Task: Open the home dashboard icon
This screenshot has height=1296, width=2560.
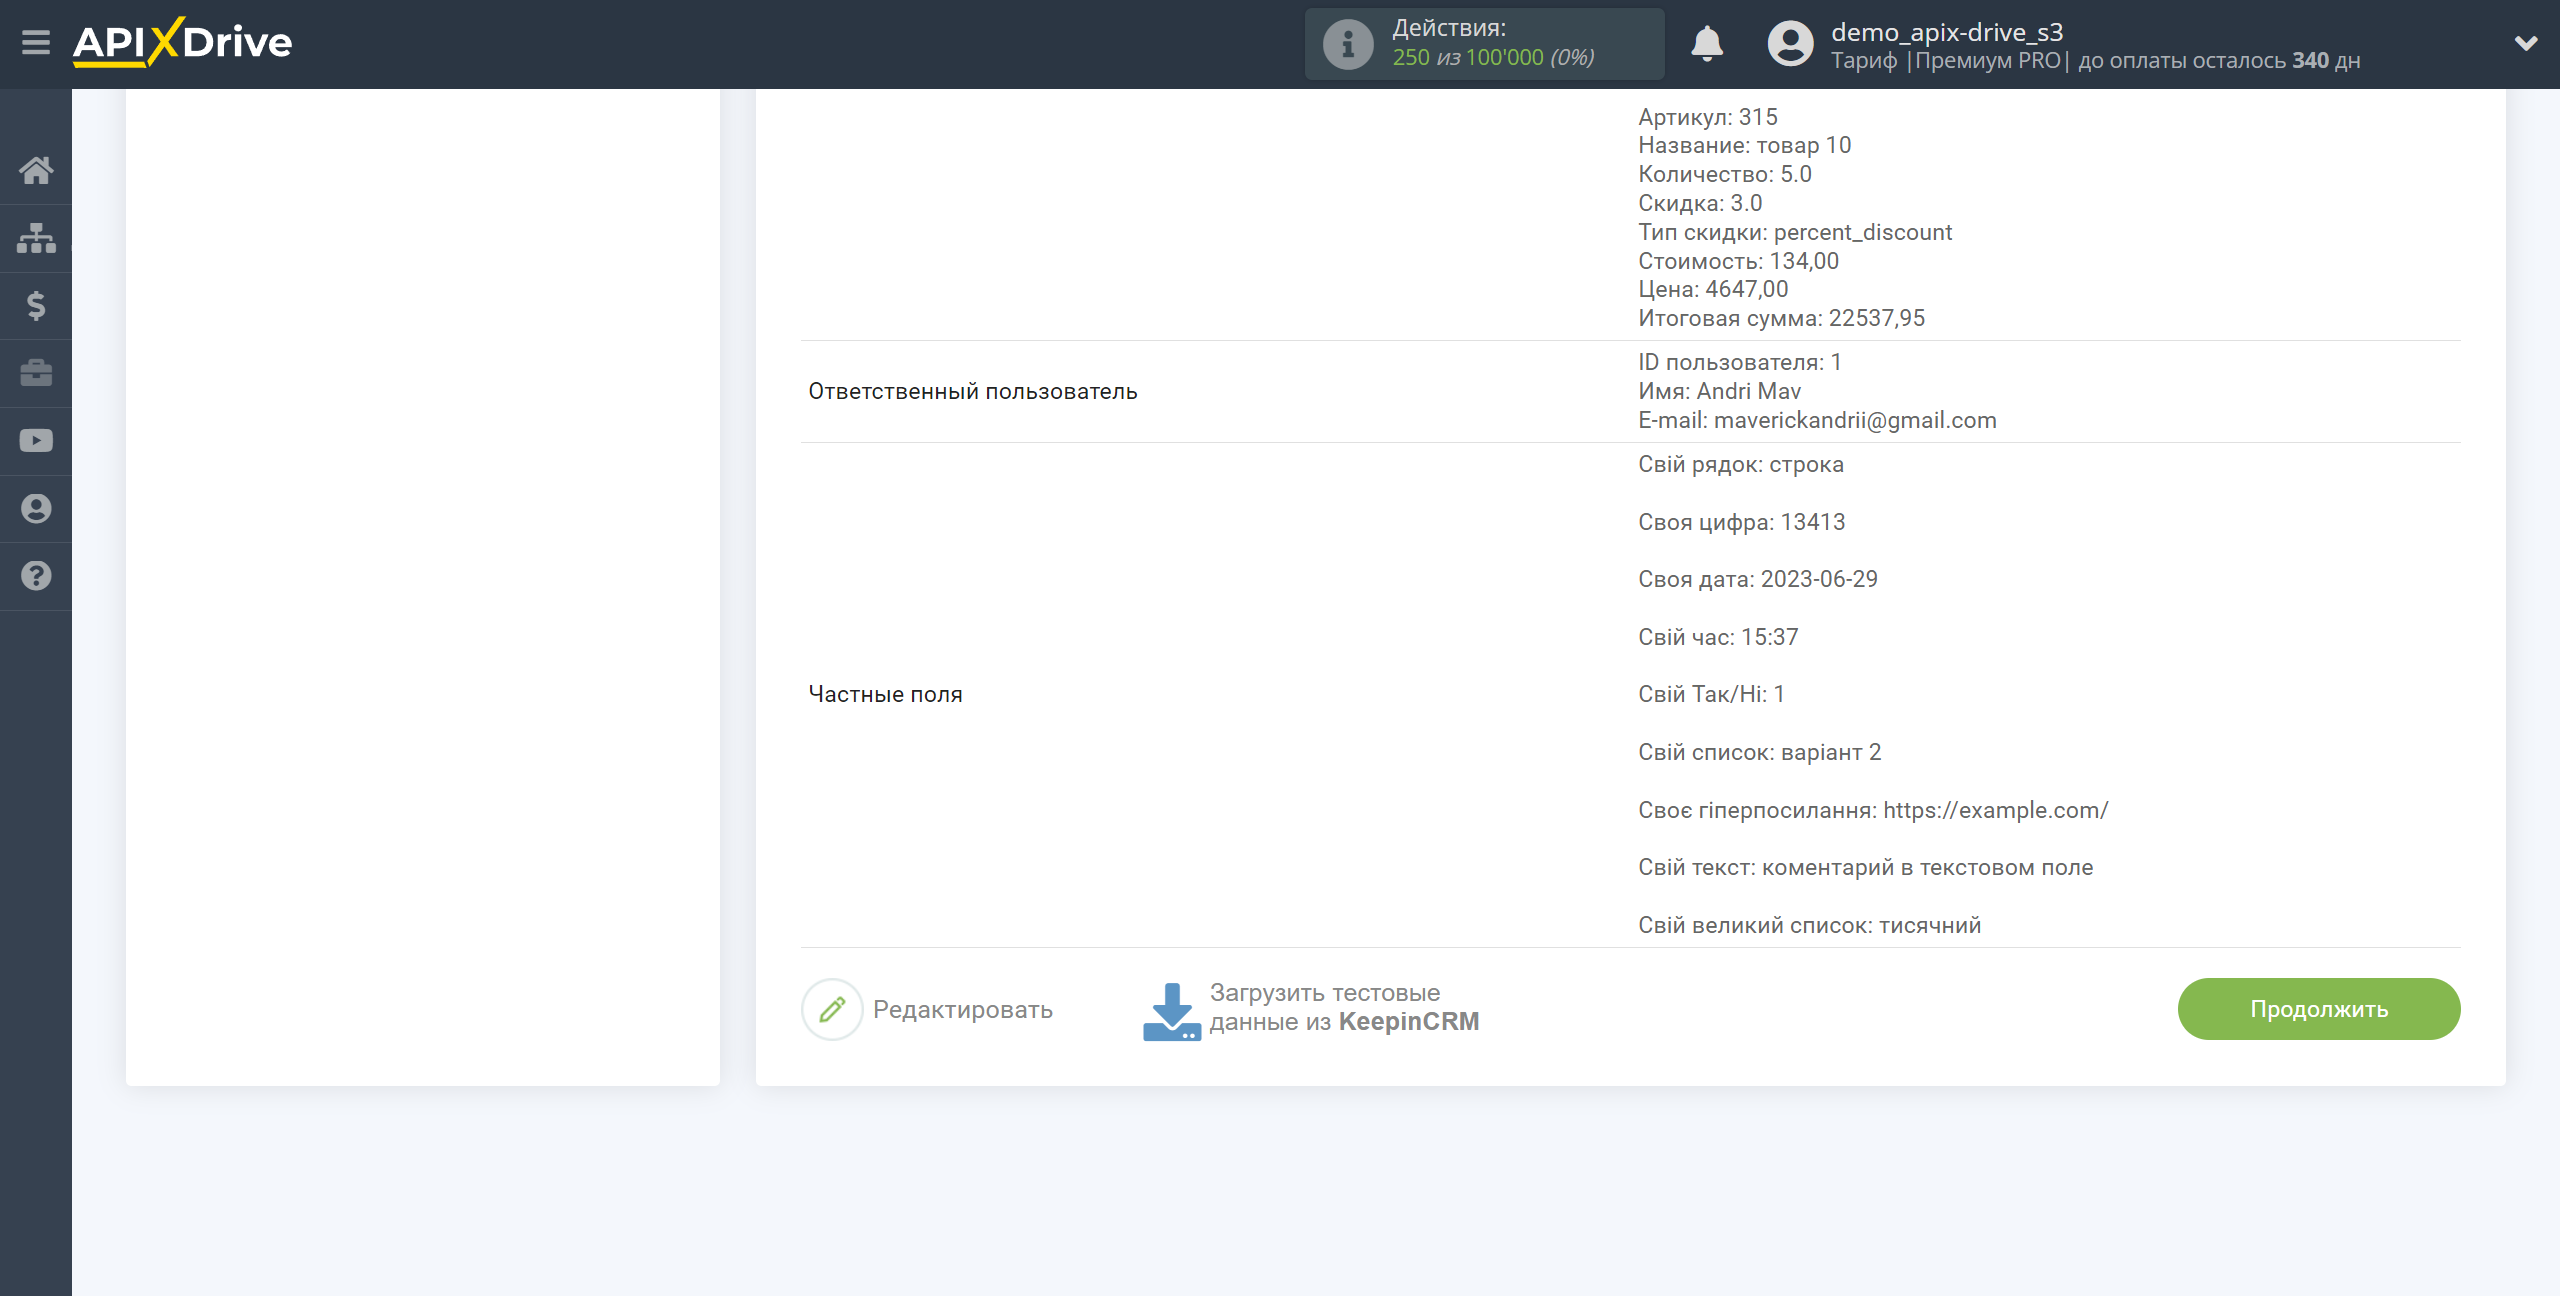Action: click(36, 170)
